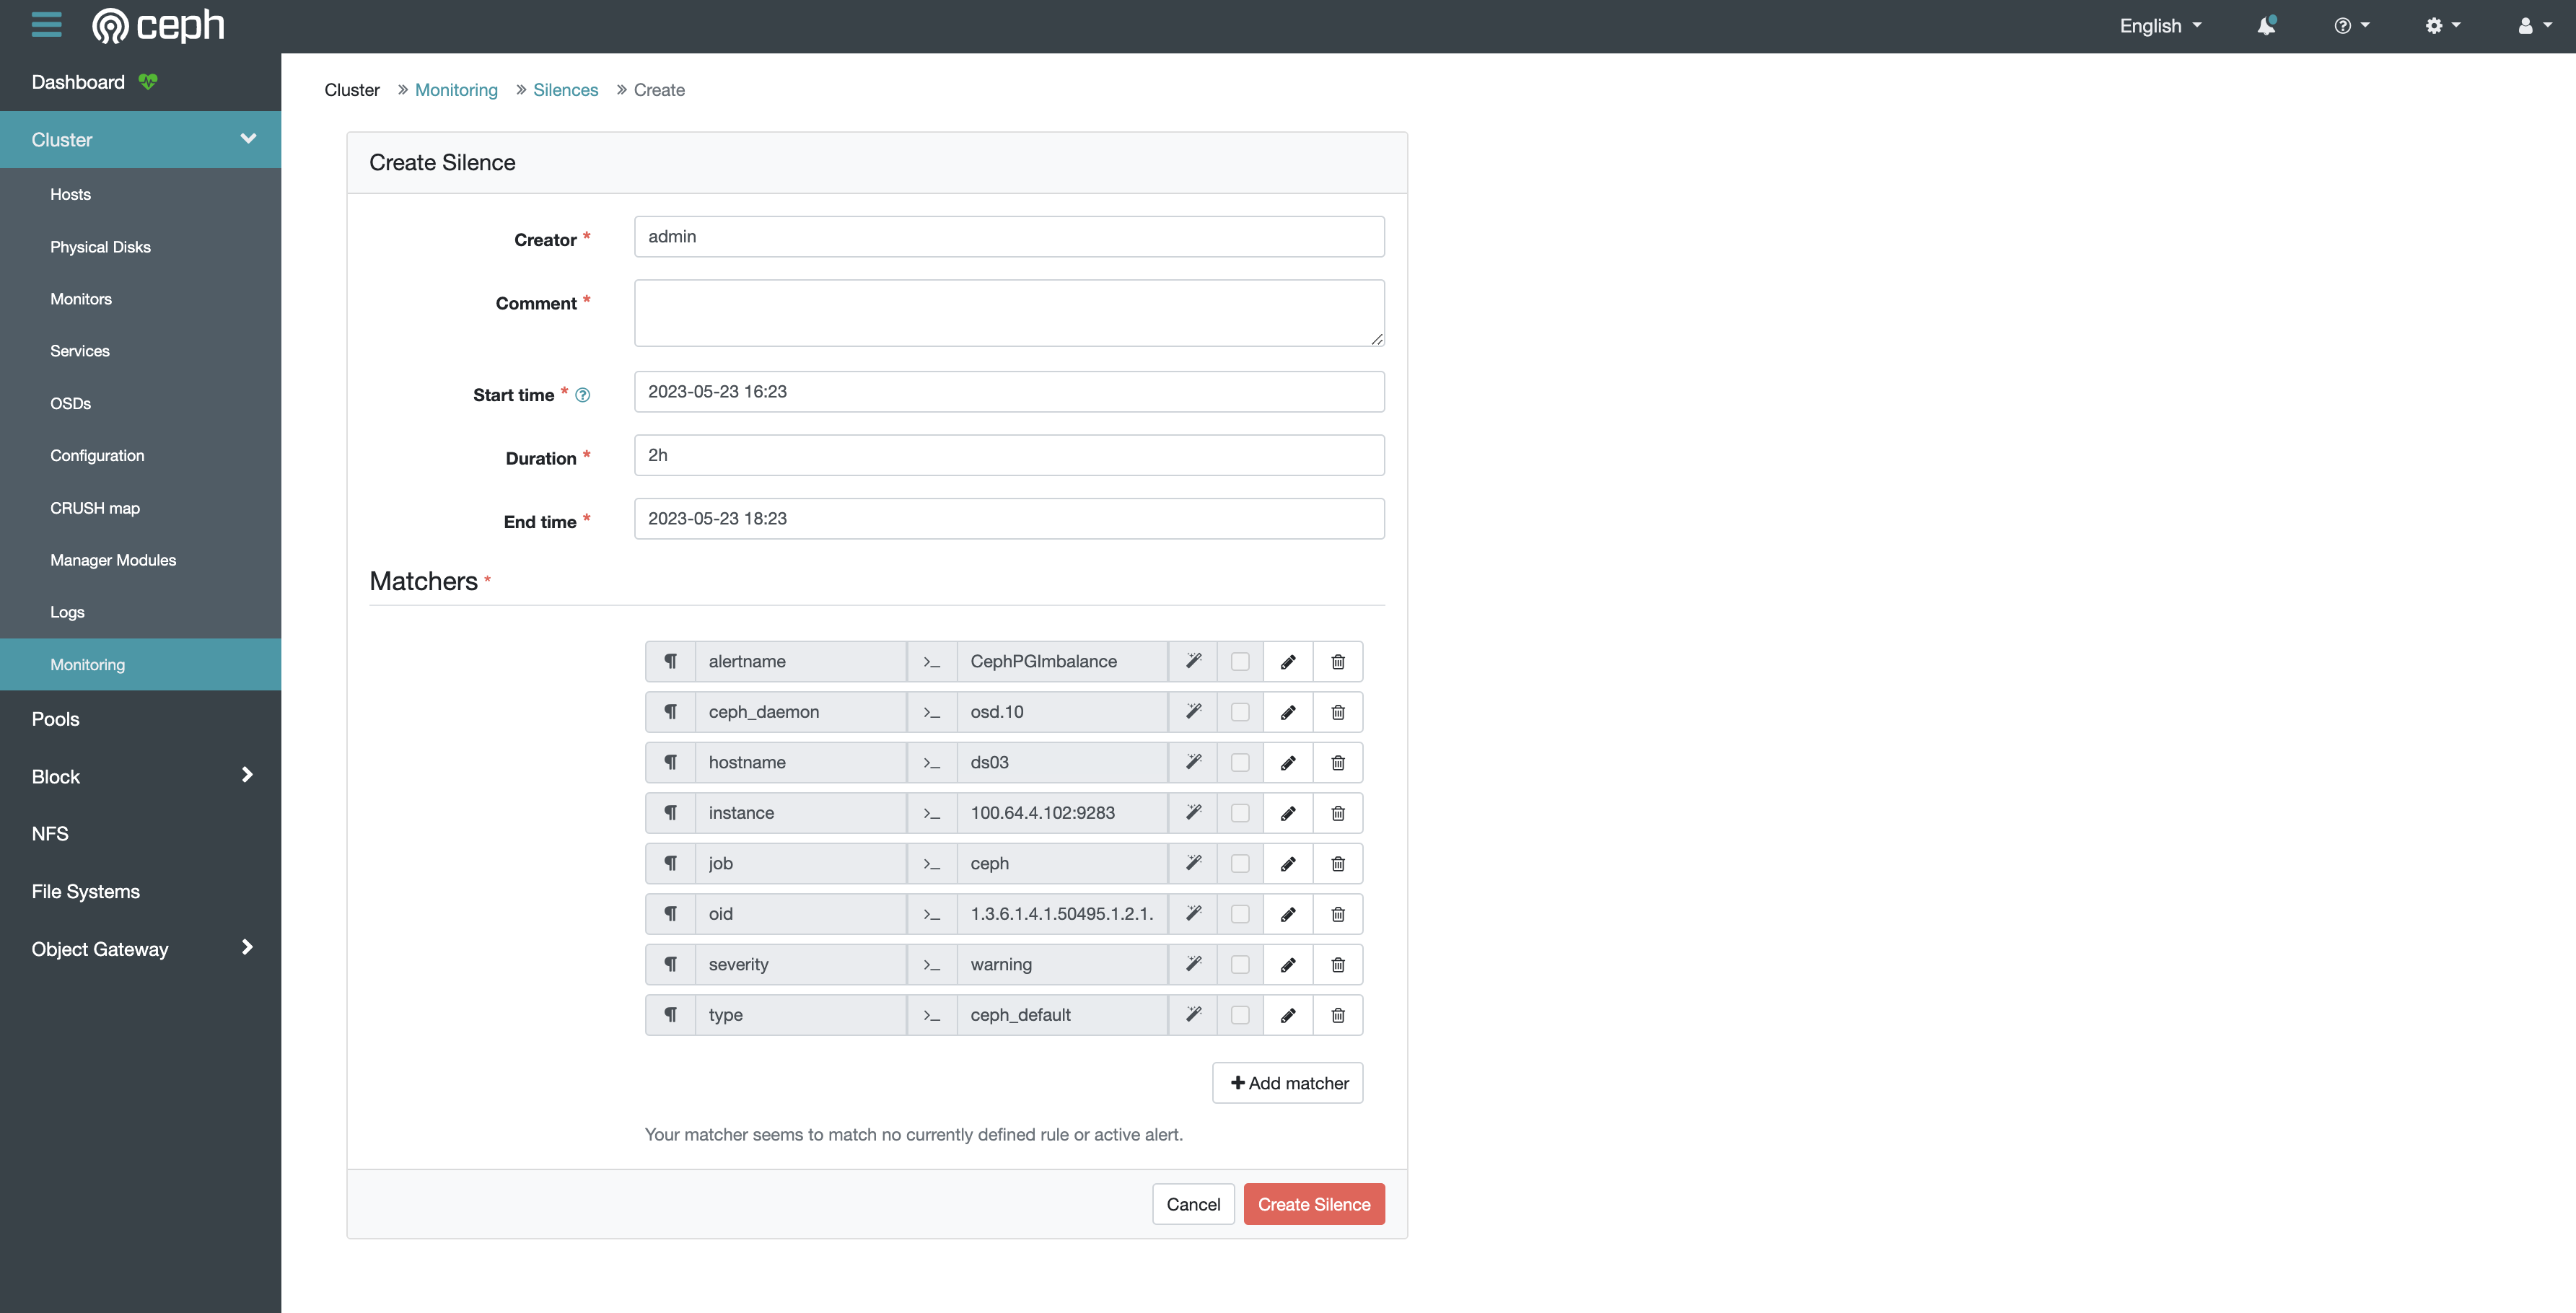Expand the Block sidebar section
The height and width of the screenshot is (1313, 2576).
tap(140, 776)
